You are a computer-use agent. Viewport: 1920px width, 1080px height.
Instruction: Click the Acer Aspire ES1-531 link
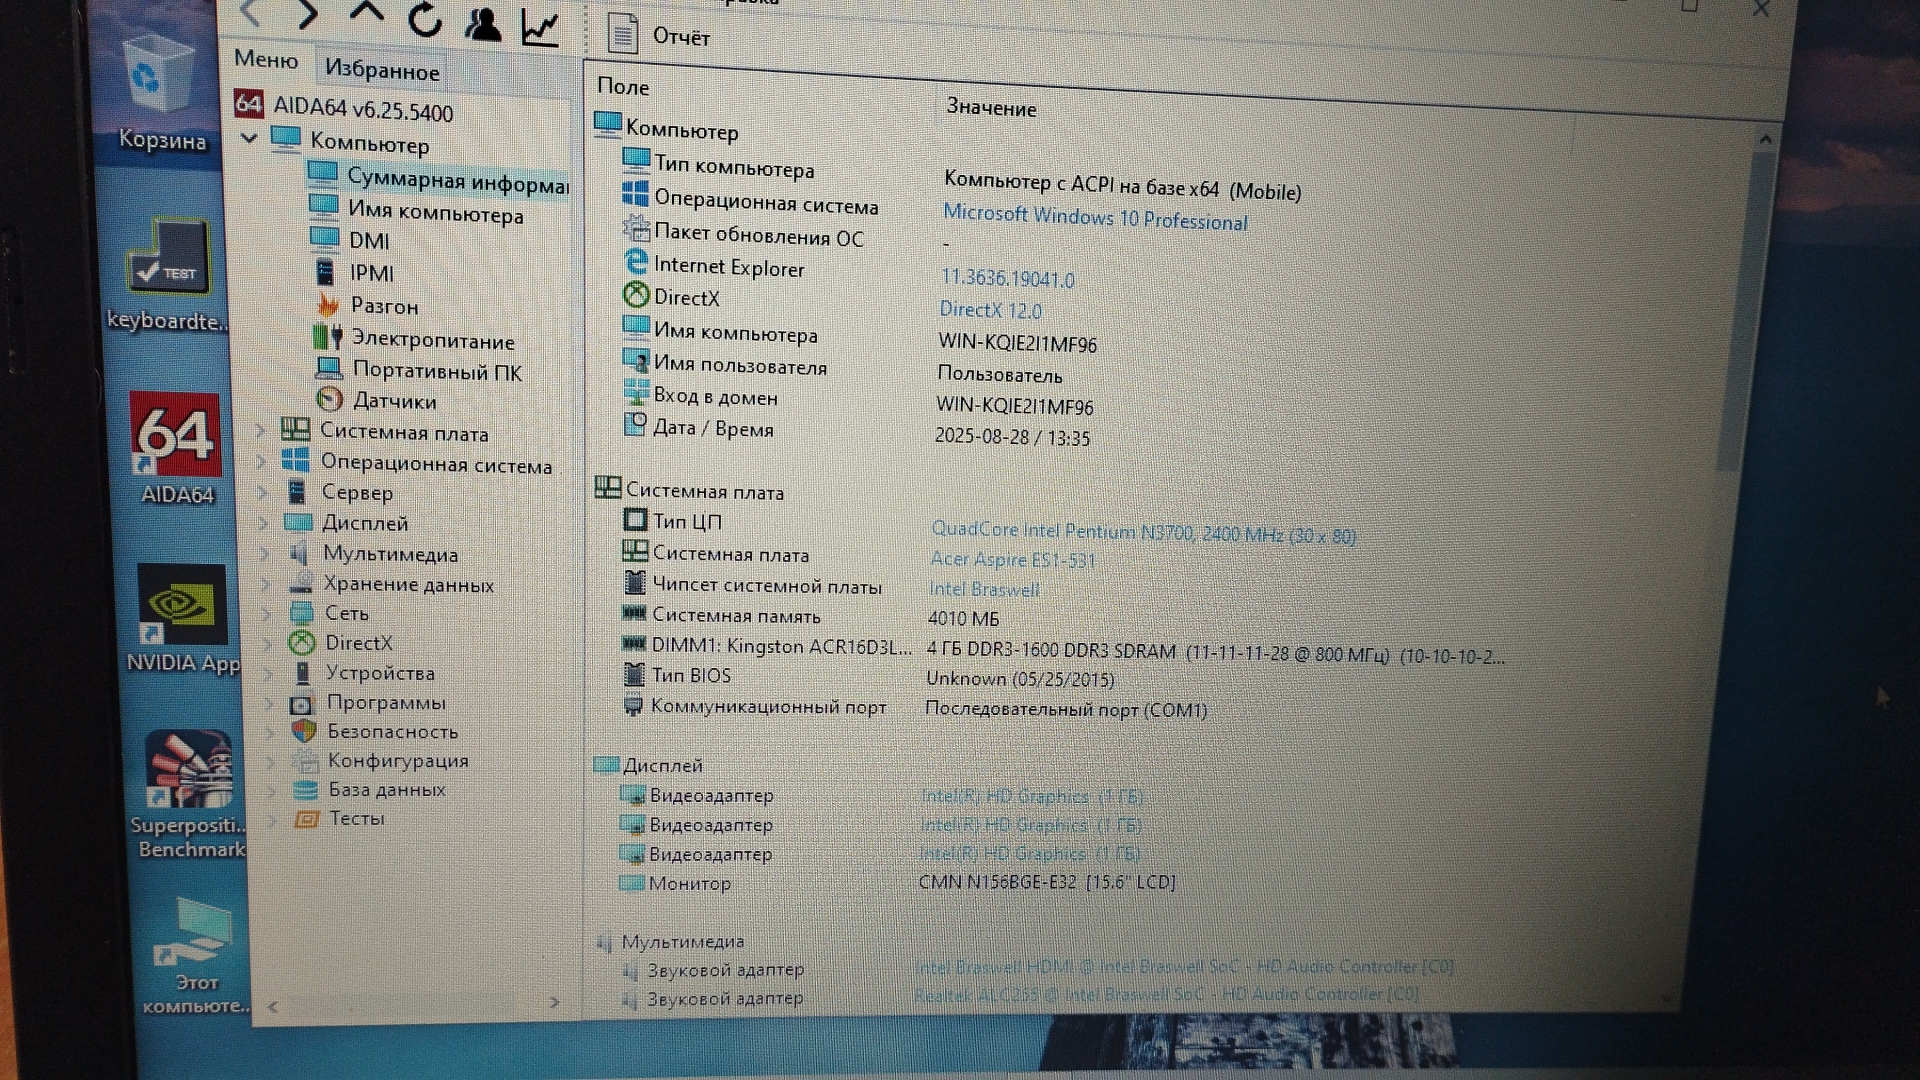click(x=1012, y=560)
